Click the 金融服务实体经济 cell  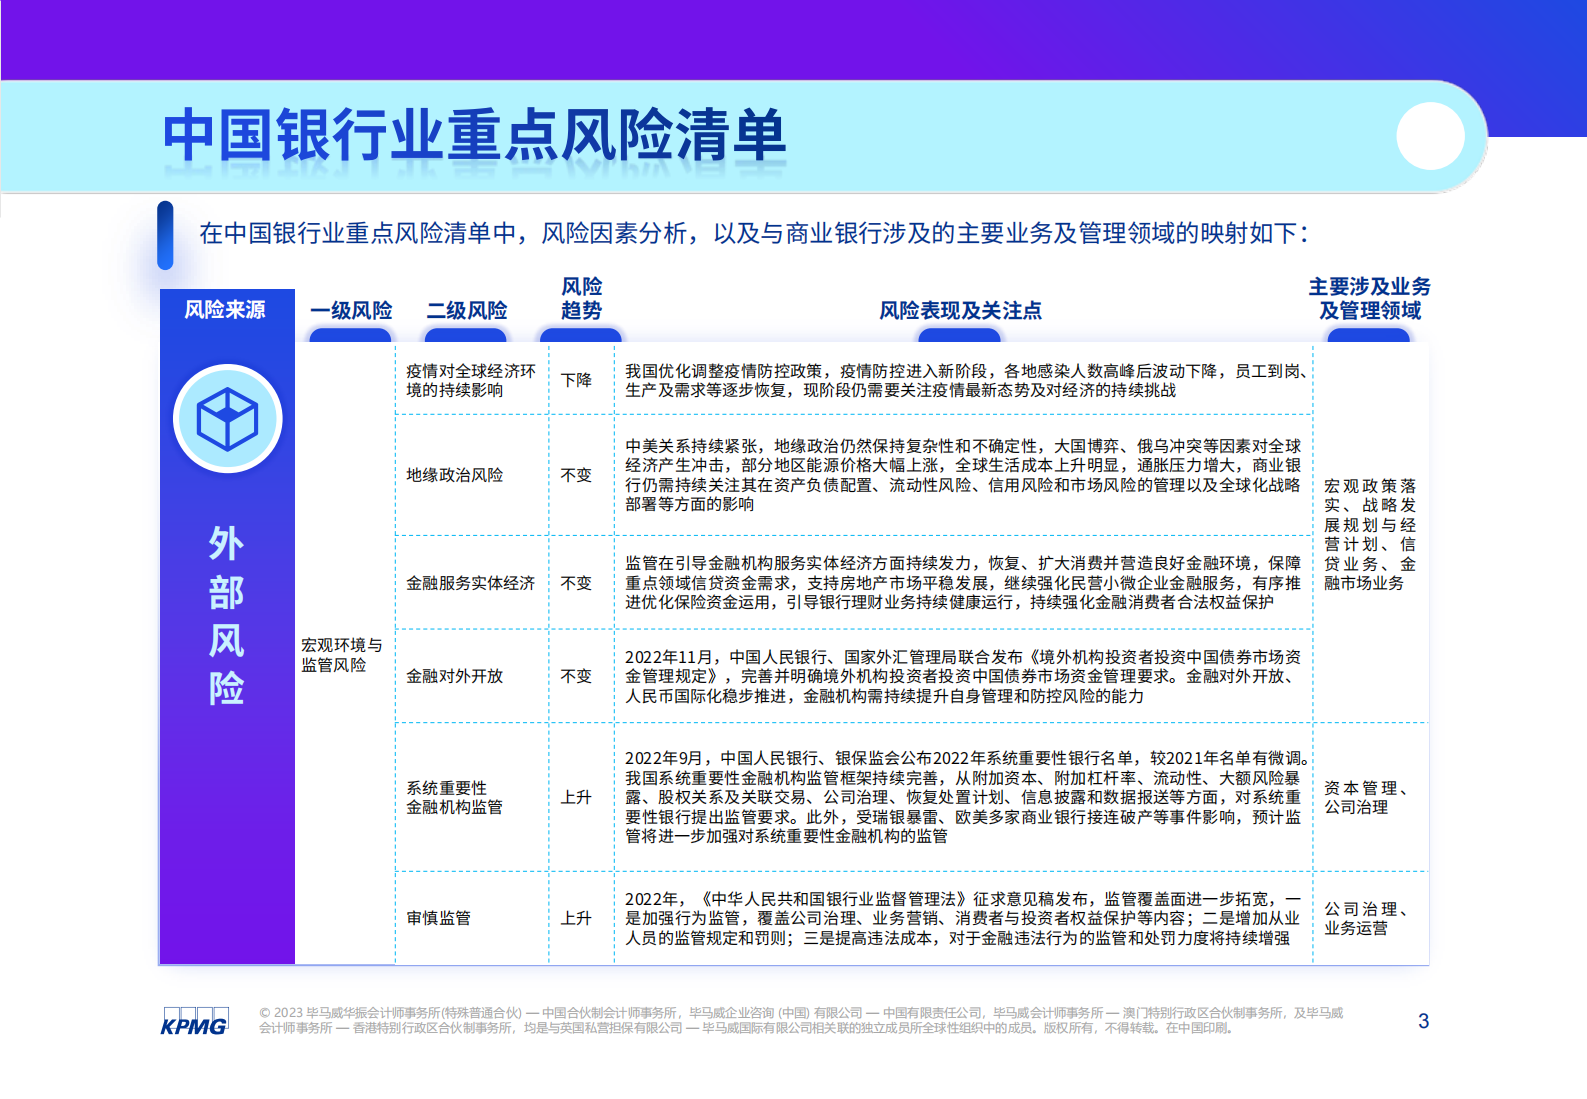(x=470, y=583)
